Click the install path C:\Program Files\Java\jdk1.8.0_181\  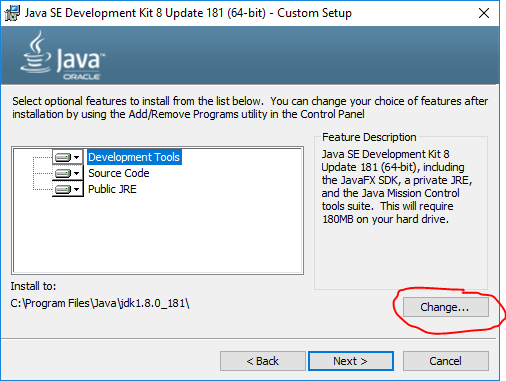coord(100,303)
